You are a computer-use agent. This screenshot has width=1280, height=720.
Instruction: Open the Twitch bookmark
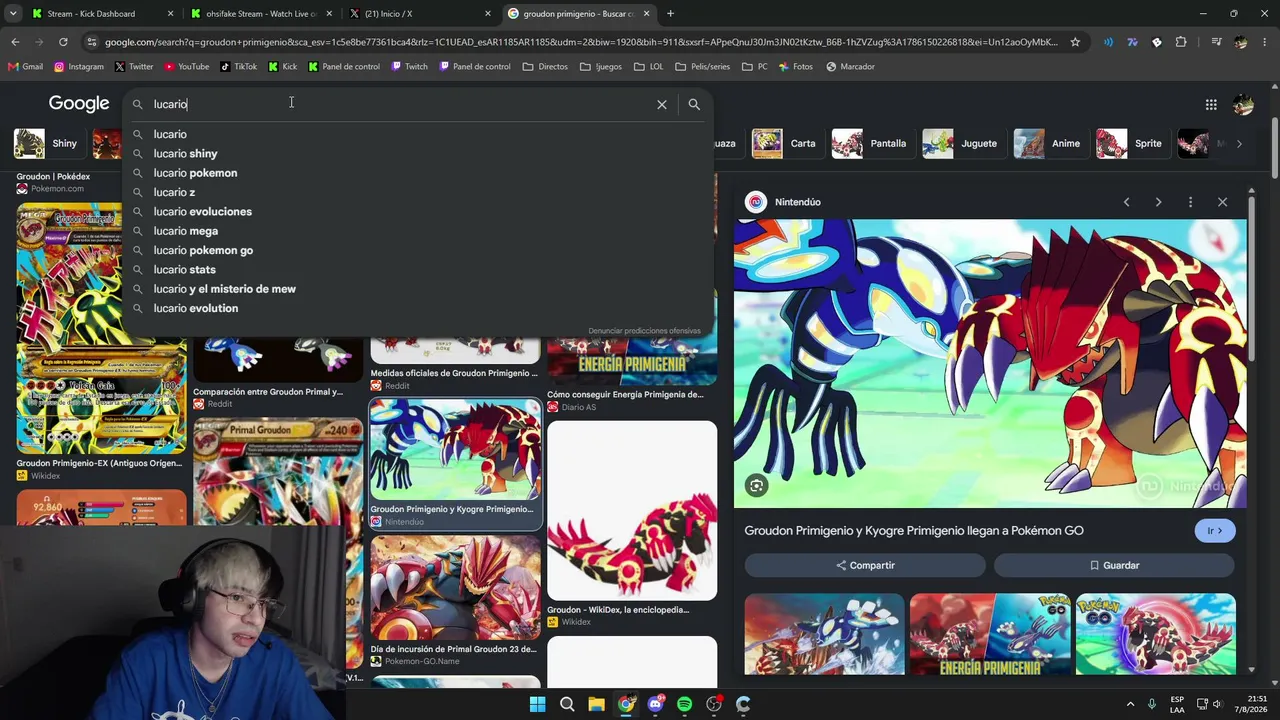410,67
